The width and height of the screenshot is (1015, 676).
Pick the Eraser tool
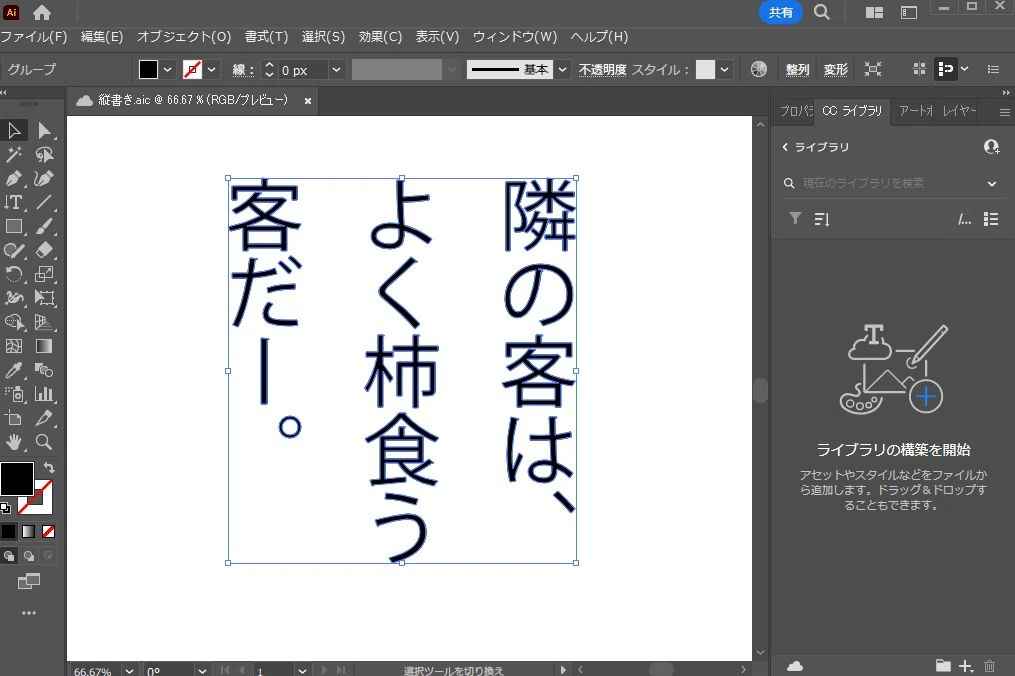(x=43, y=250)
